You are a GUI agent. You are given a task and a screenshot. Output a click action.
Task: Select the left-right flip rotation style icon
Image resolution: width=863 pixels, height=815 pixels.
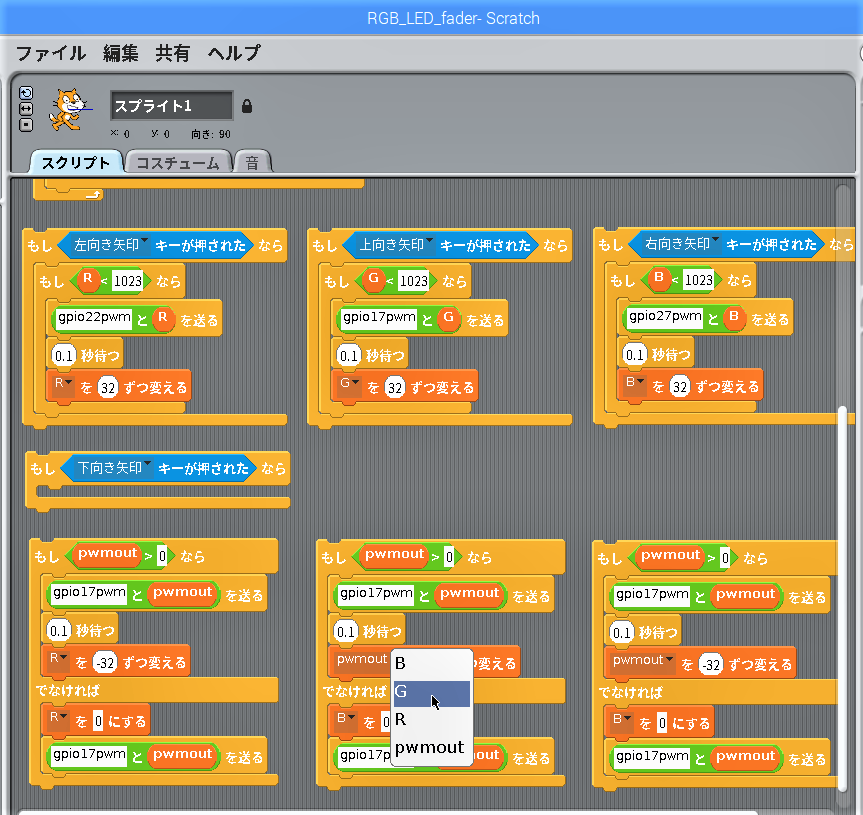(x=26, y=109)
